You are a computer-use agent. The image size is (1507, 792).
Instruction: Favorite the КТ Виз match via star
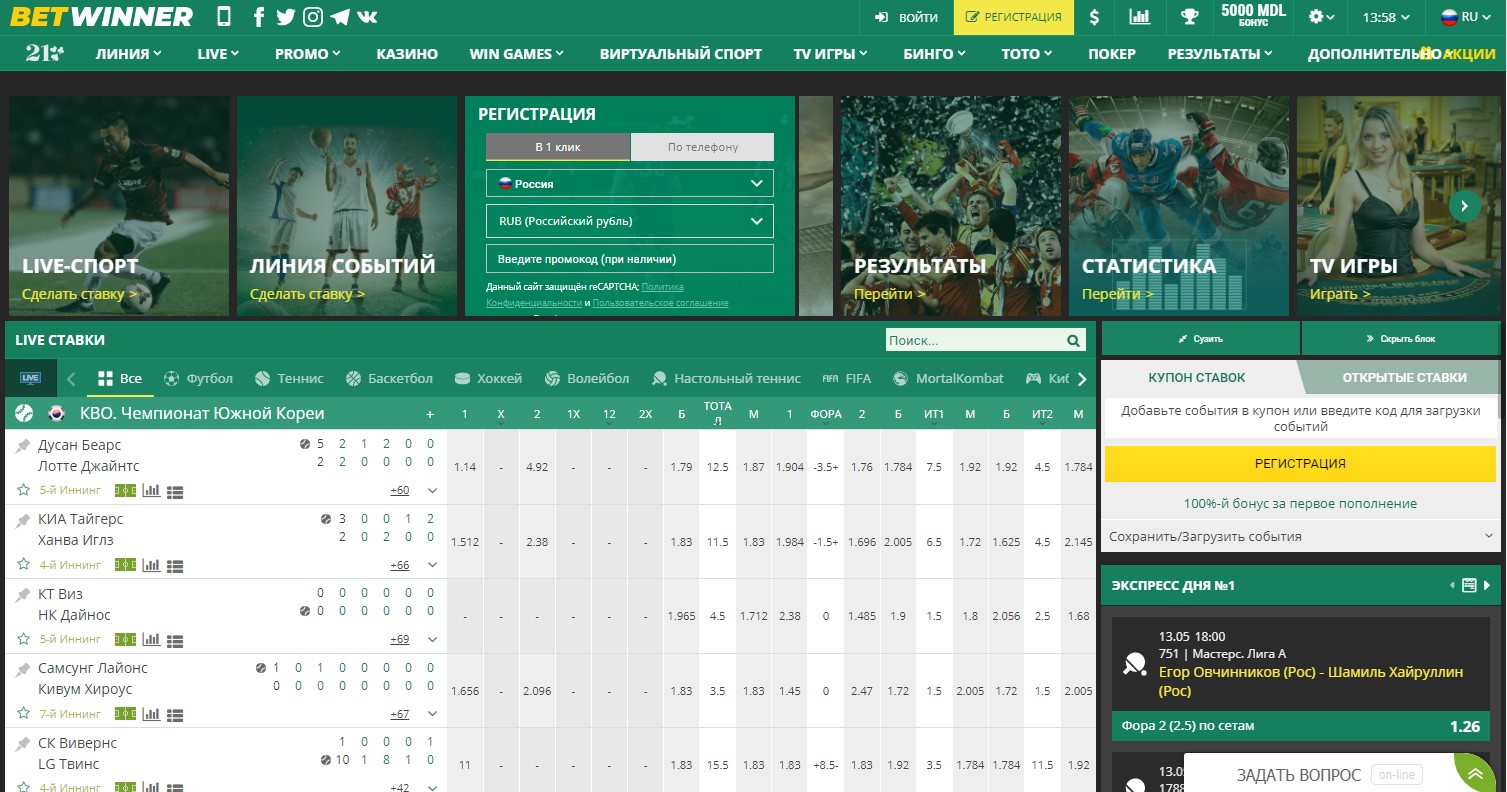[23, 638]
